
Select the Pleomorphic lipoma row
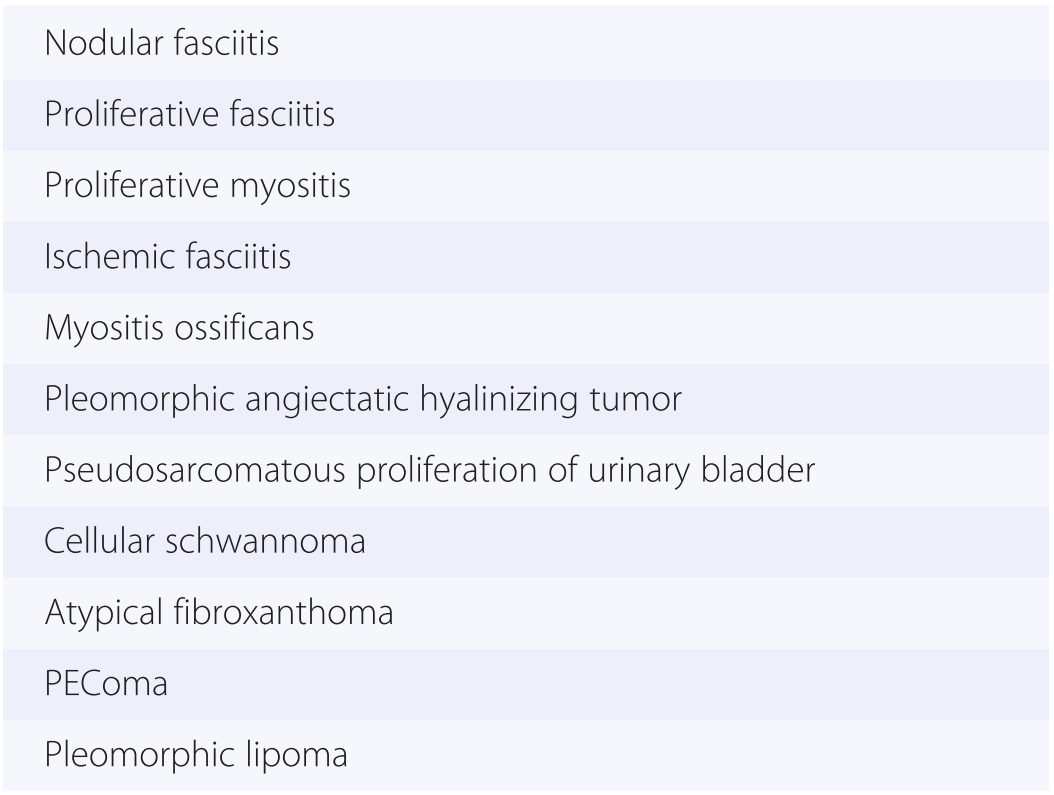click(x=196, y=755)
